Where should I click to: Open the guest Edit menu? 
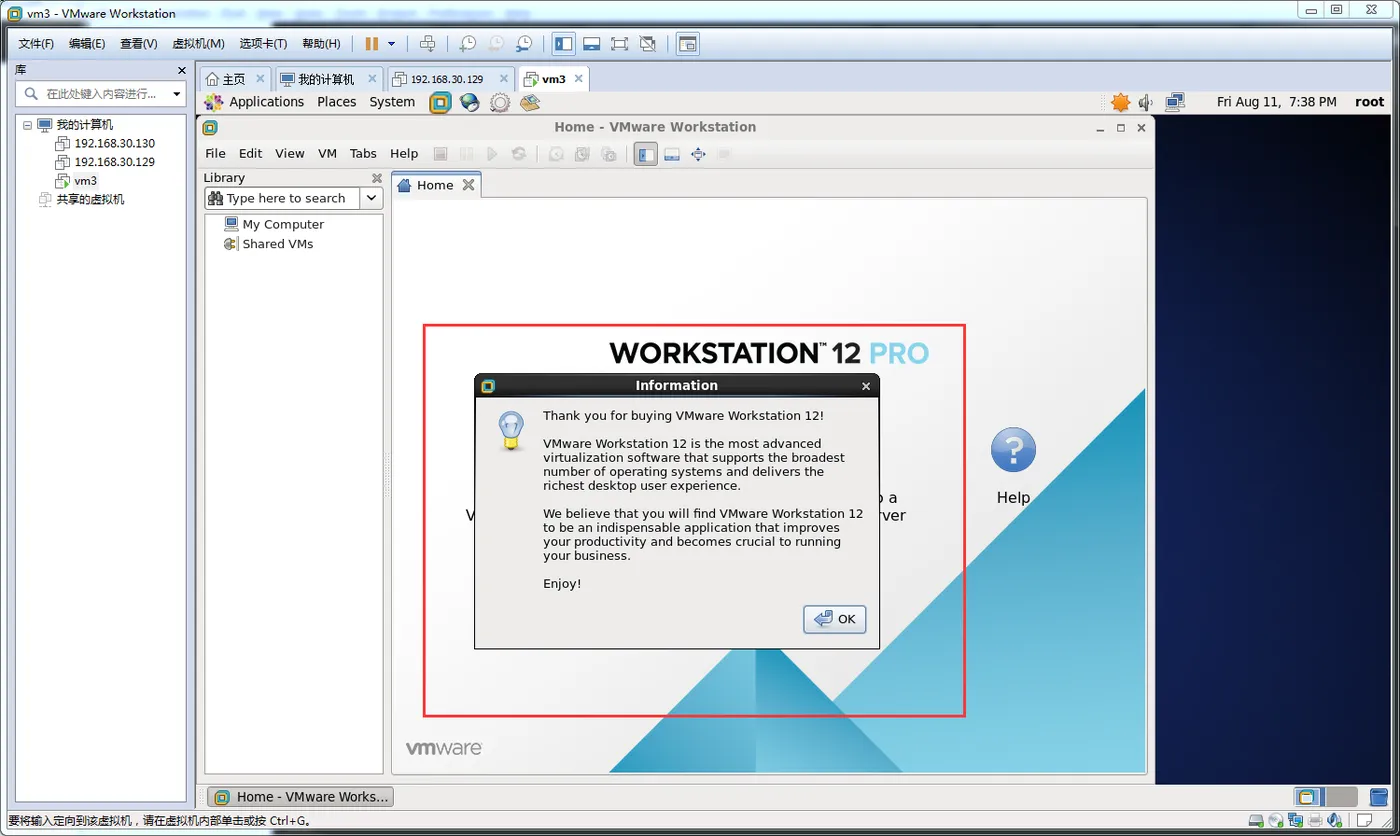(x=250, y=153)
